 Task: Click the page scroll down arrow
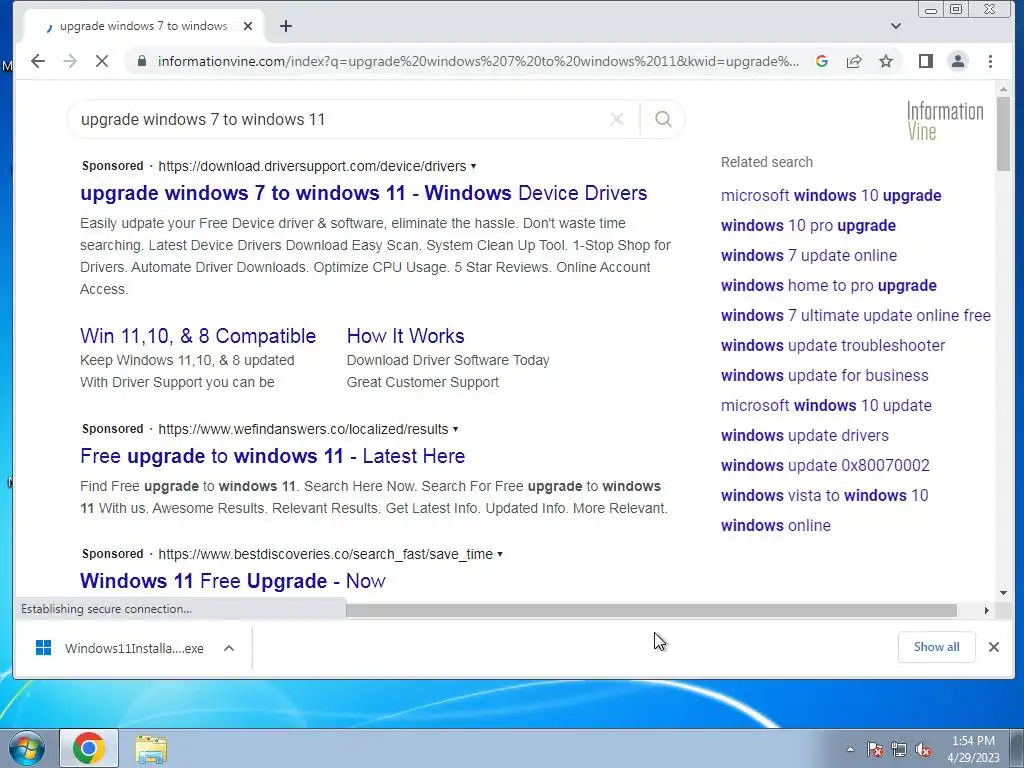tap(1004, 593)
